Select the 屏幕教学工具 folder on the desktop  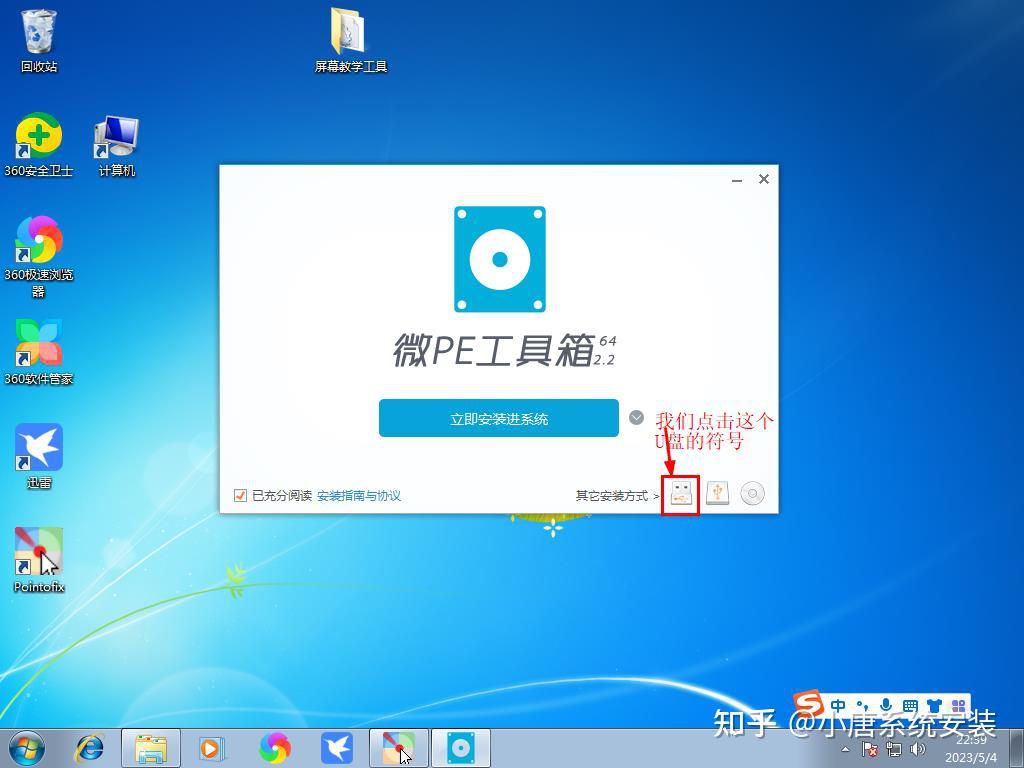pos(351,40)
